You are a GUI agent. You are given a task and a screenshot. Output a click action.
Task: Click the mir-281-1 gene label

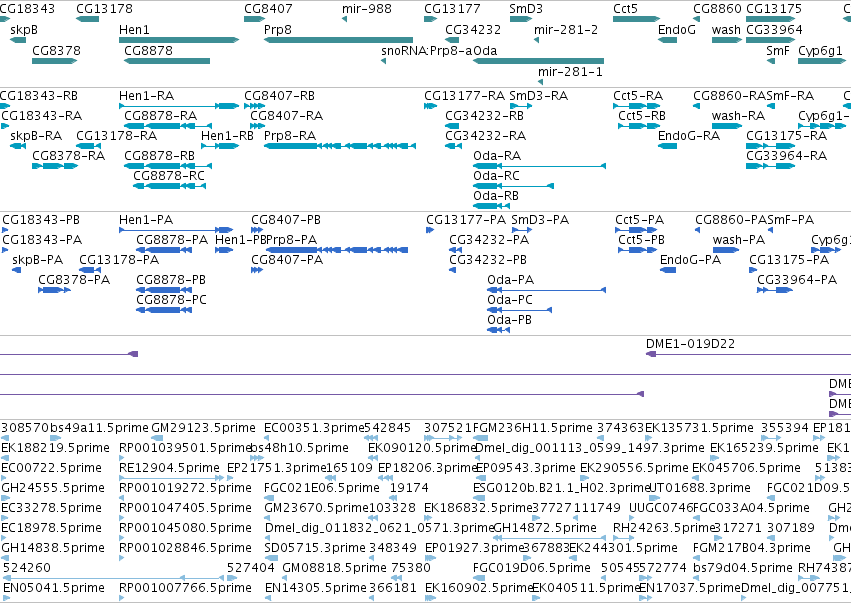click(570, 72)
